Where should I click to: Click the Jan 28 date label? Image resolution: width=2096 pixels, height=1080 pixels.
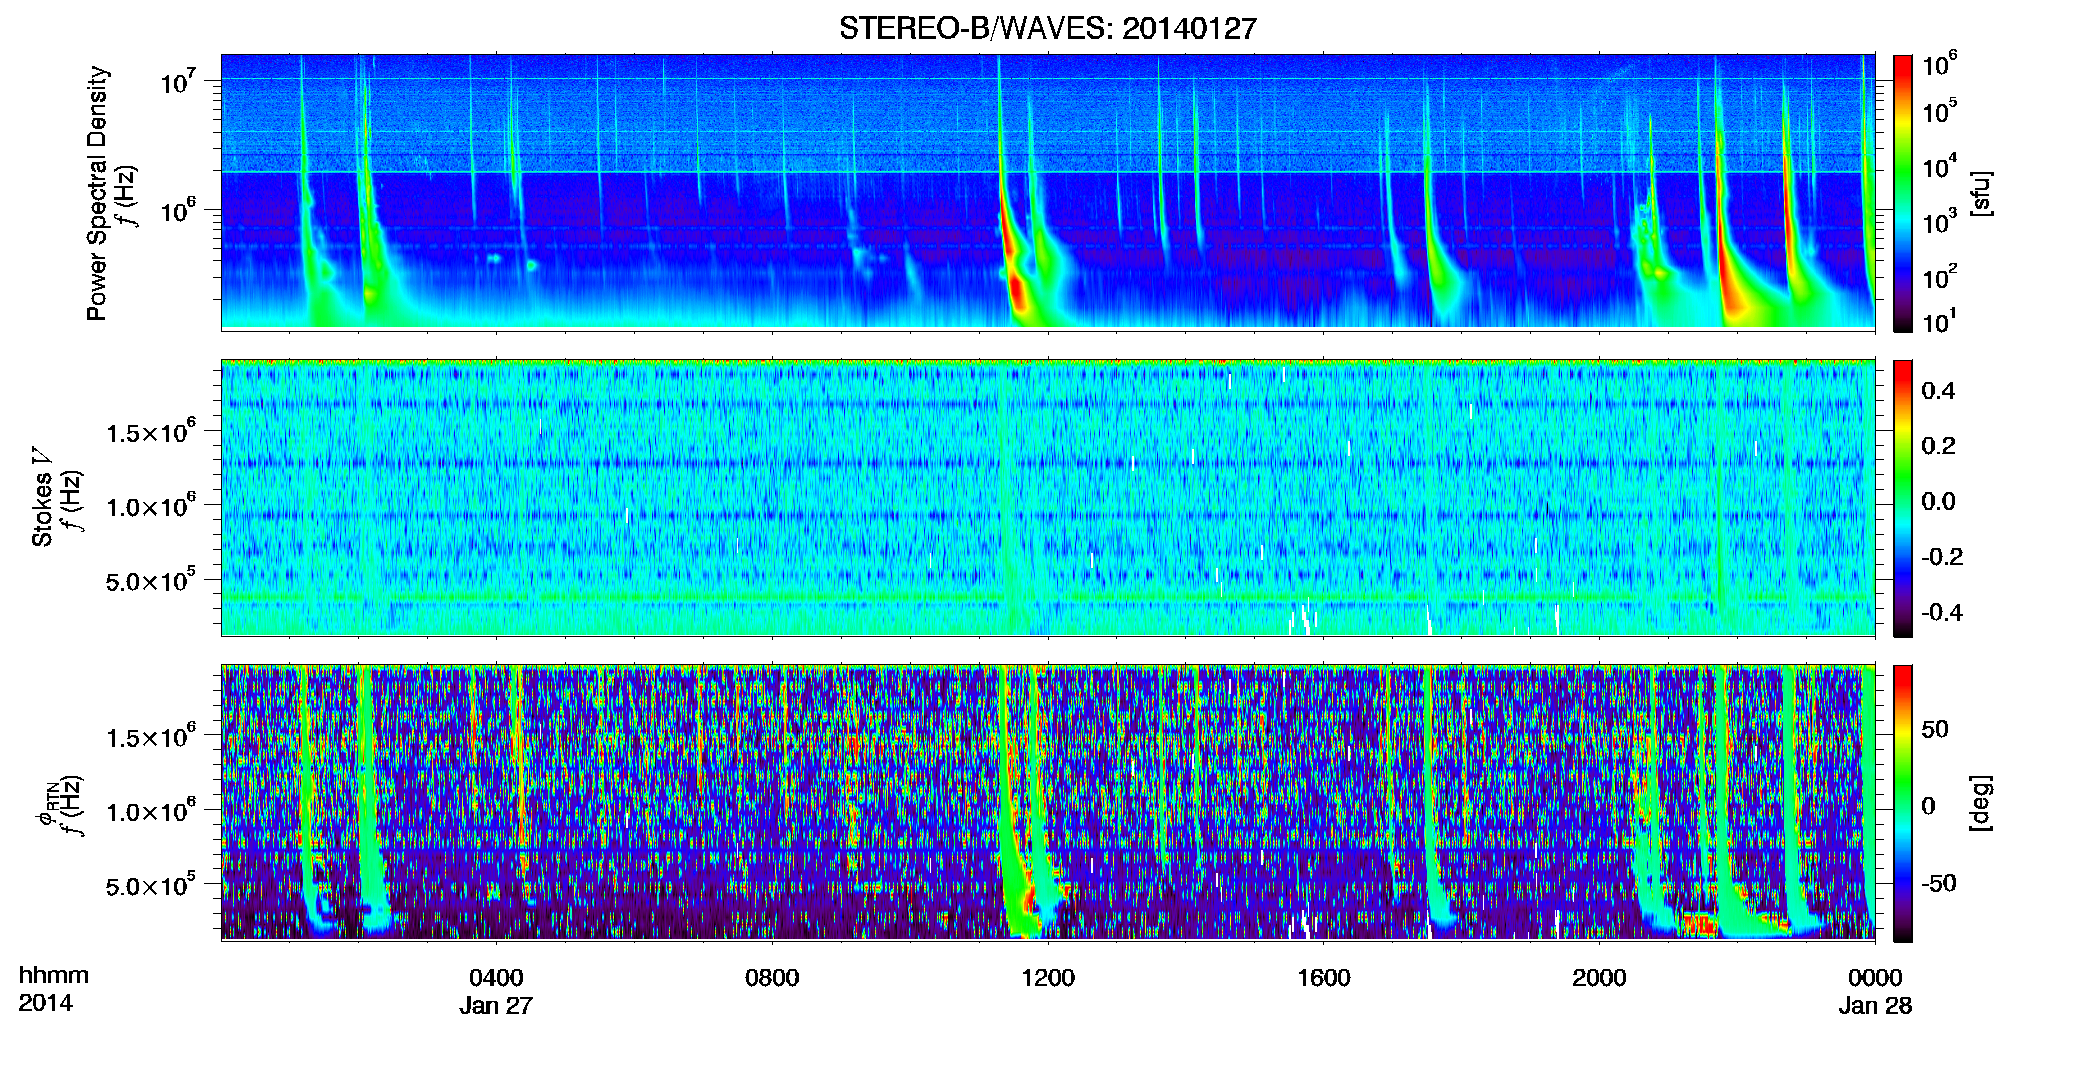pyautogui.click(x=1875, y=1005)
